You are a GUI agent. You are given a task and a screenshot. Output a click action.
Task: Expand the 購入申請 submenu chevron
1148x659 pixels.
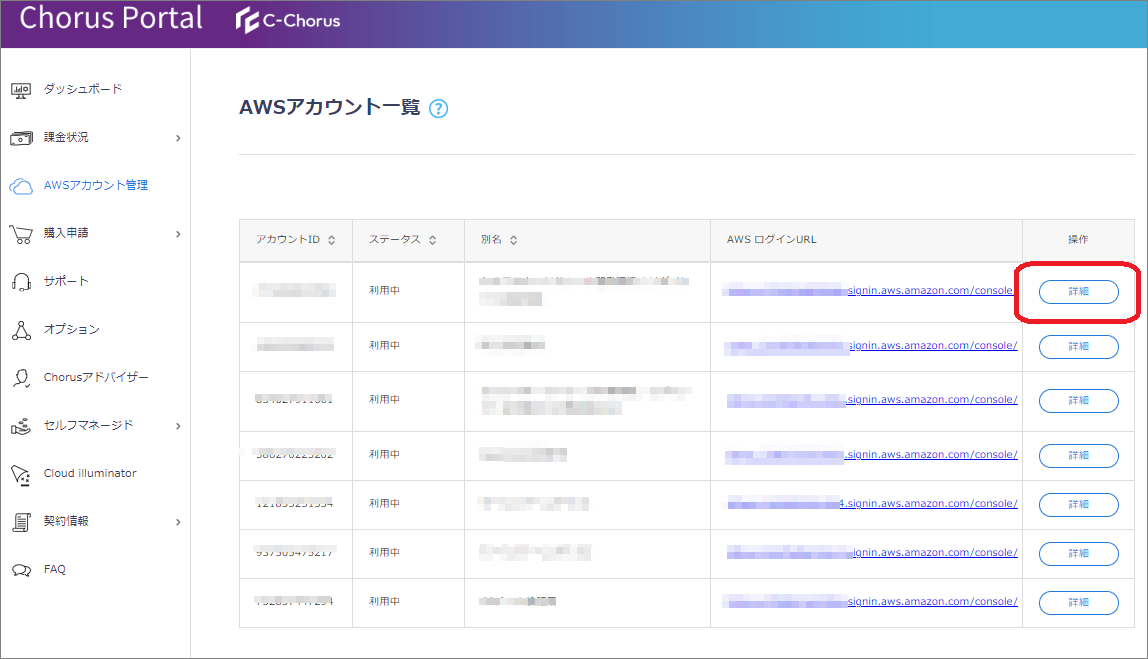click(x=178, y=234)
